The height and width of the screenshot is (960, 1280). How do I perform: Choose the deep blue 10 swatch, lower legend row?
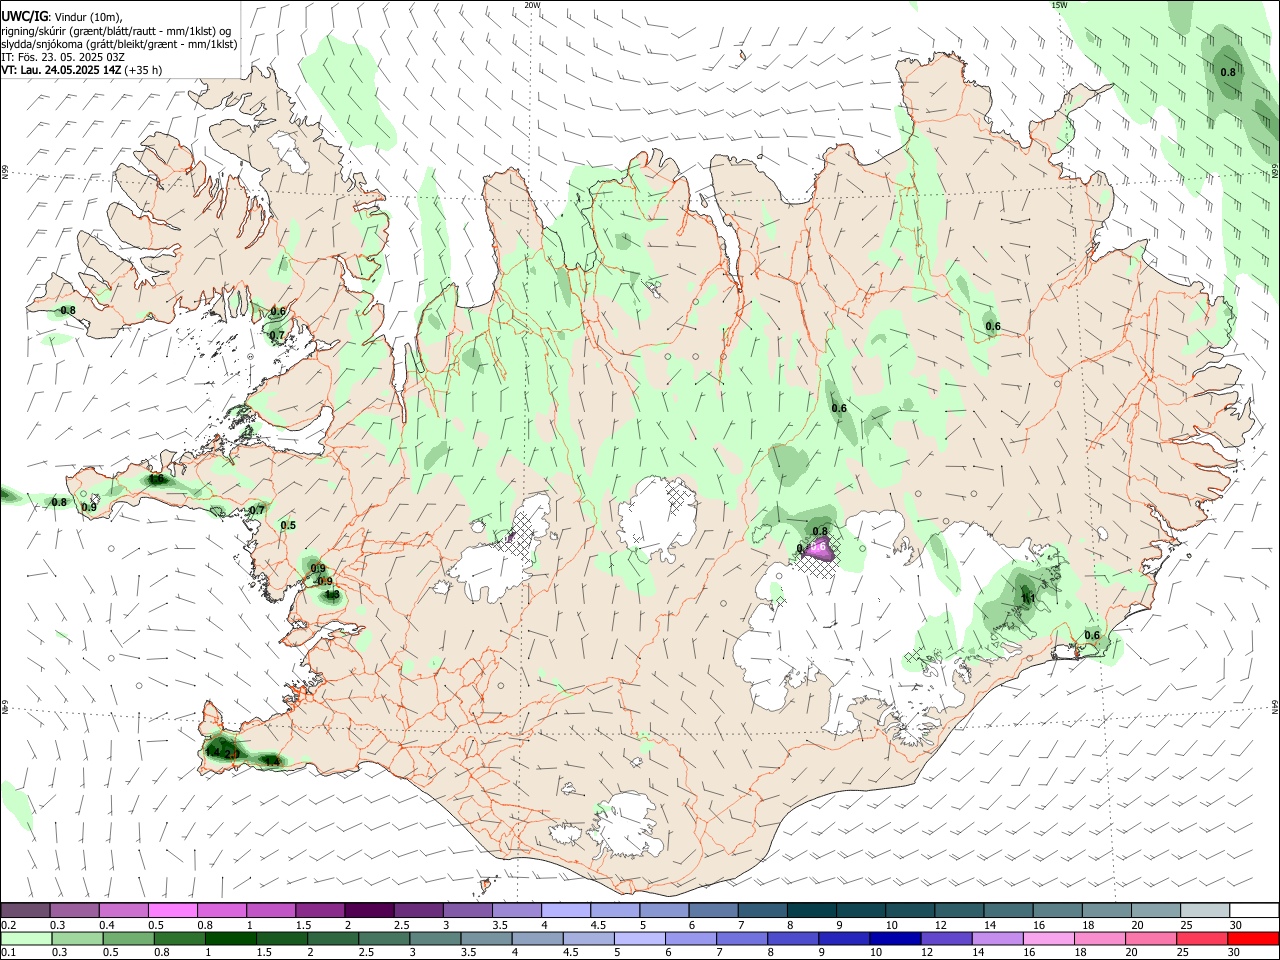[895, 938]
